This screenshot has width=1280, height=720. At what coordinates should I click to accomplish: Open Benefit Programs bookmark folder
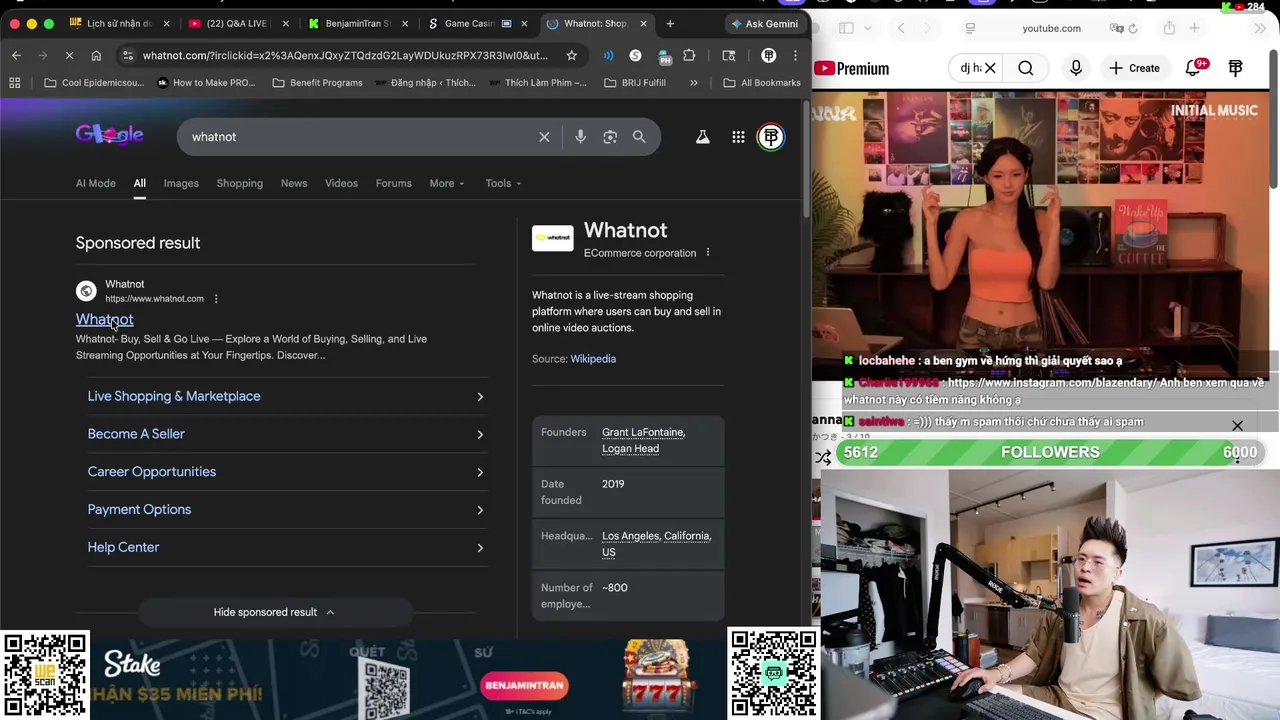point(317,83)
